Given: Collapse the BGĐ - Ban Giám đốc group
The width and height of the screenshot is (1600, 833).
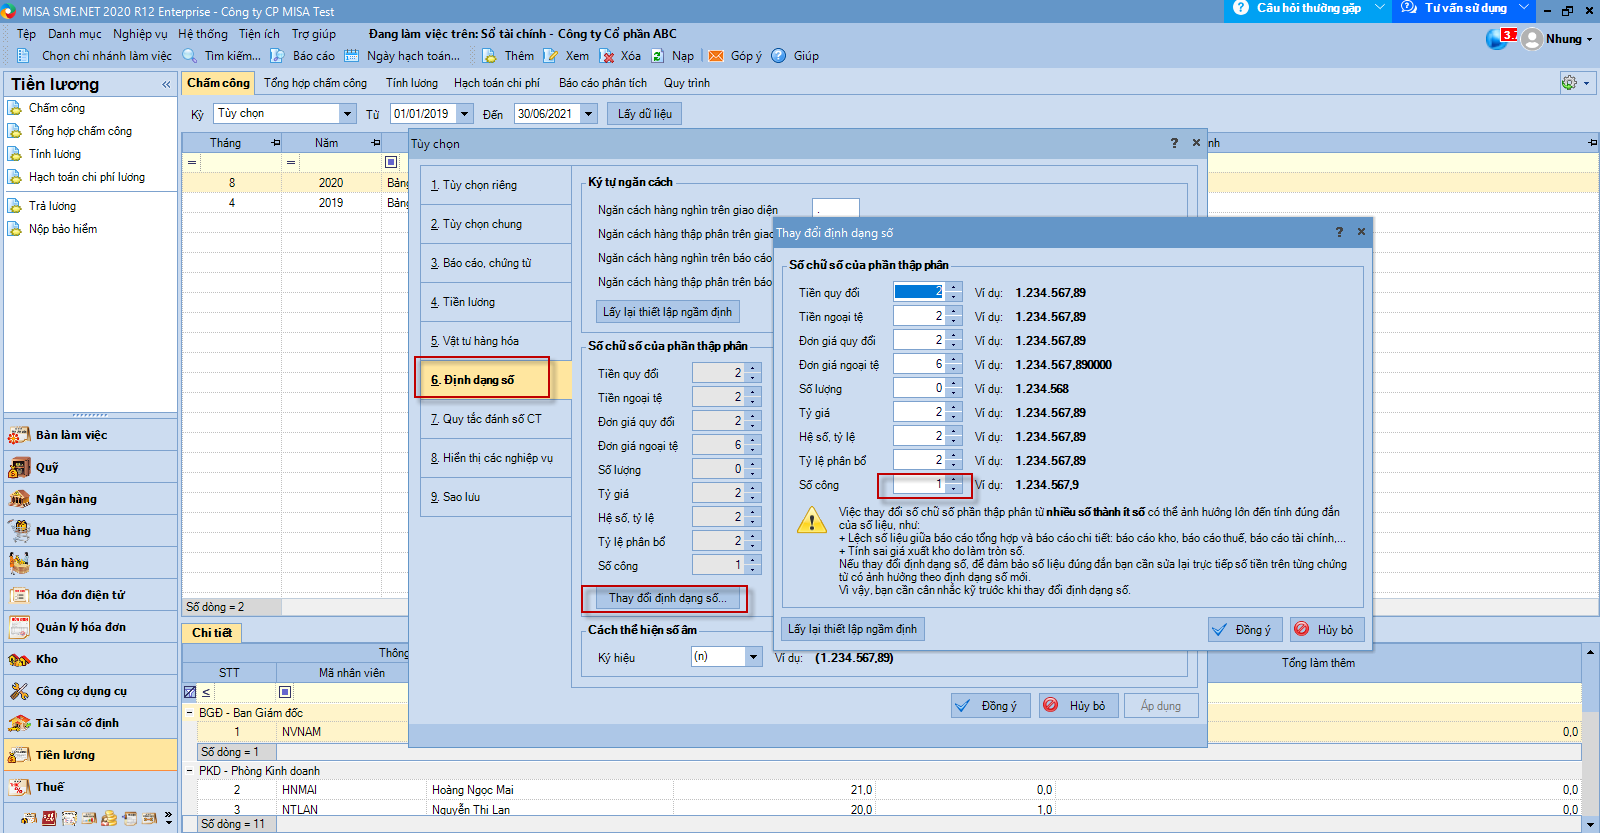Looking at the screenshot, I should click(190, 713).
